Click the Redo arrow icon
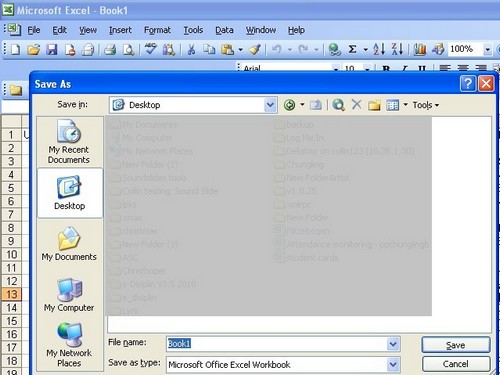Image resolution: width=500 pixels, height=375 pixels. (304, 50)
